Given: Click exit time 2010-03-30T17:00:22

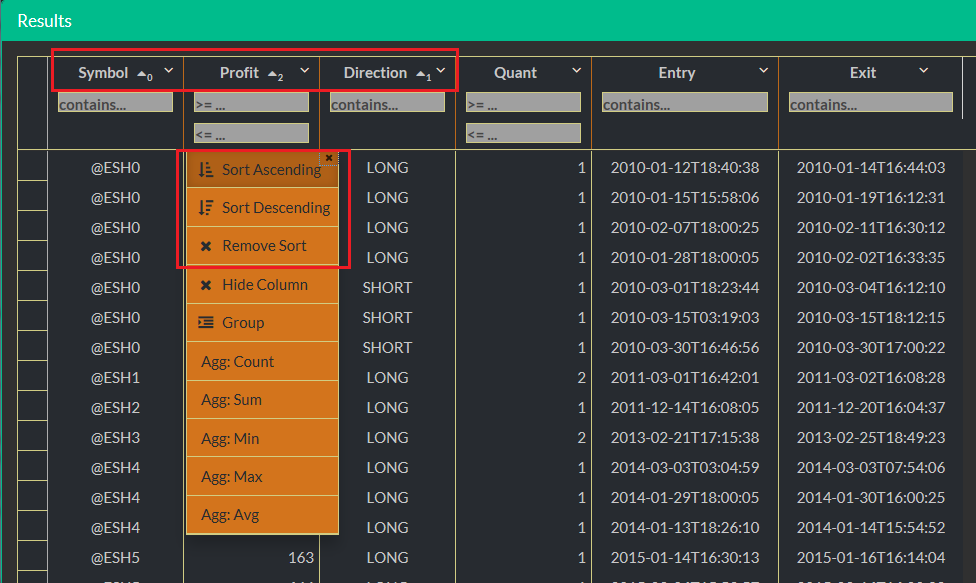Looking at the screenshot, I should [871, 347].
